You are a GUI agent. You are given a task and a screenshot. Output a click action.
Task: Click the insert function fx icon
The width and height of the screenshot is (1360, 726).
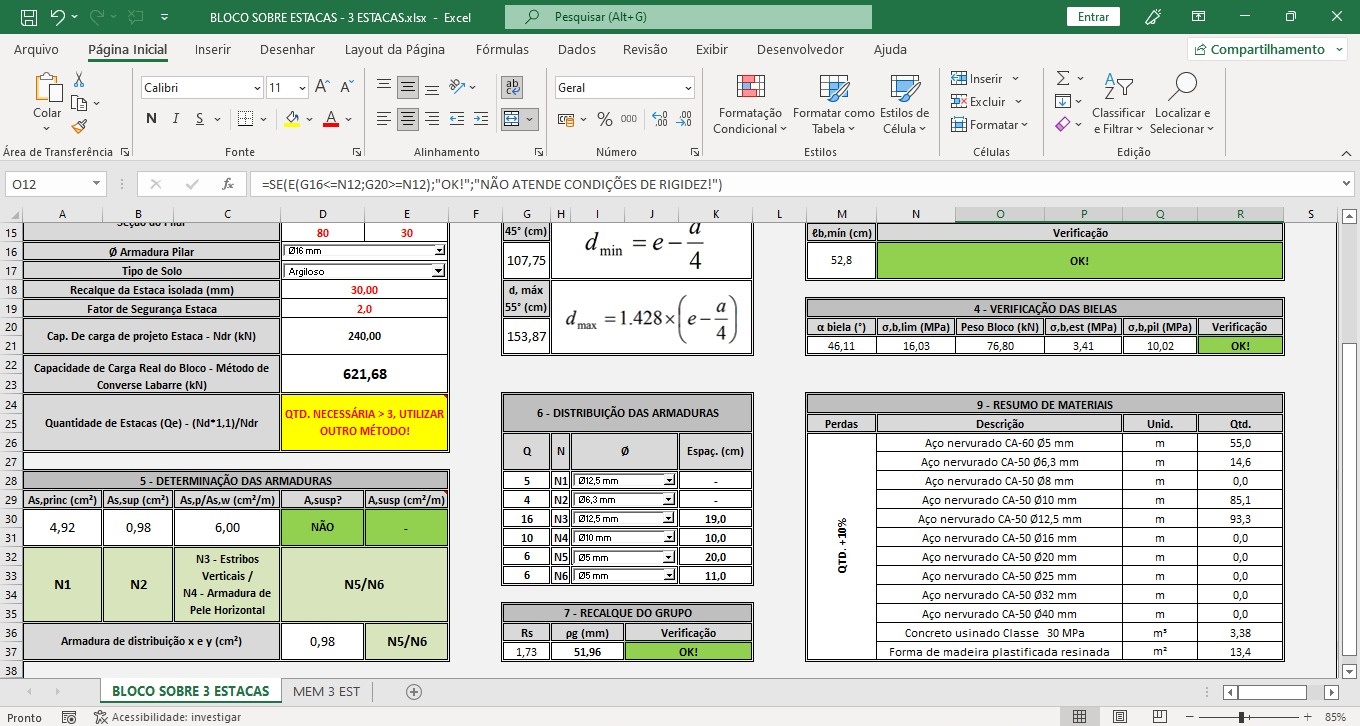[x=228, y=184]
